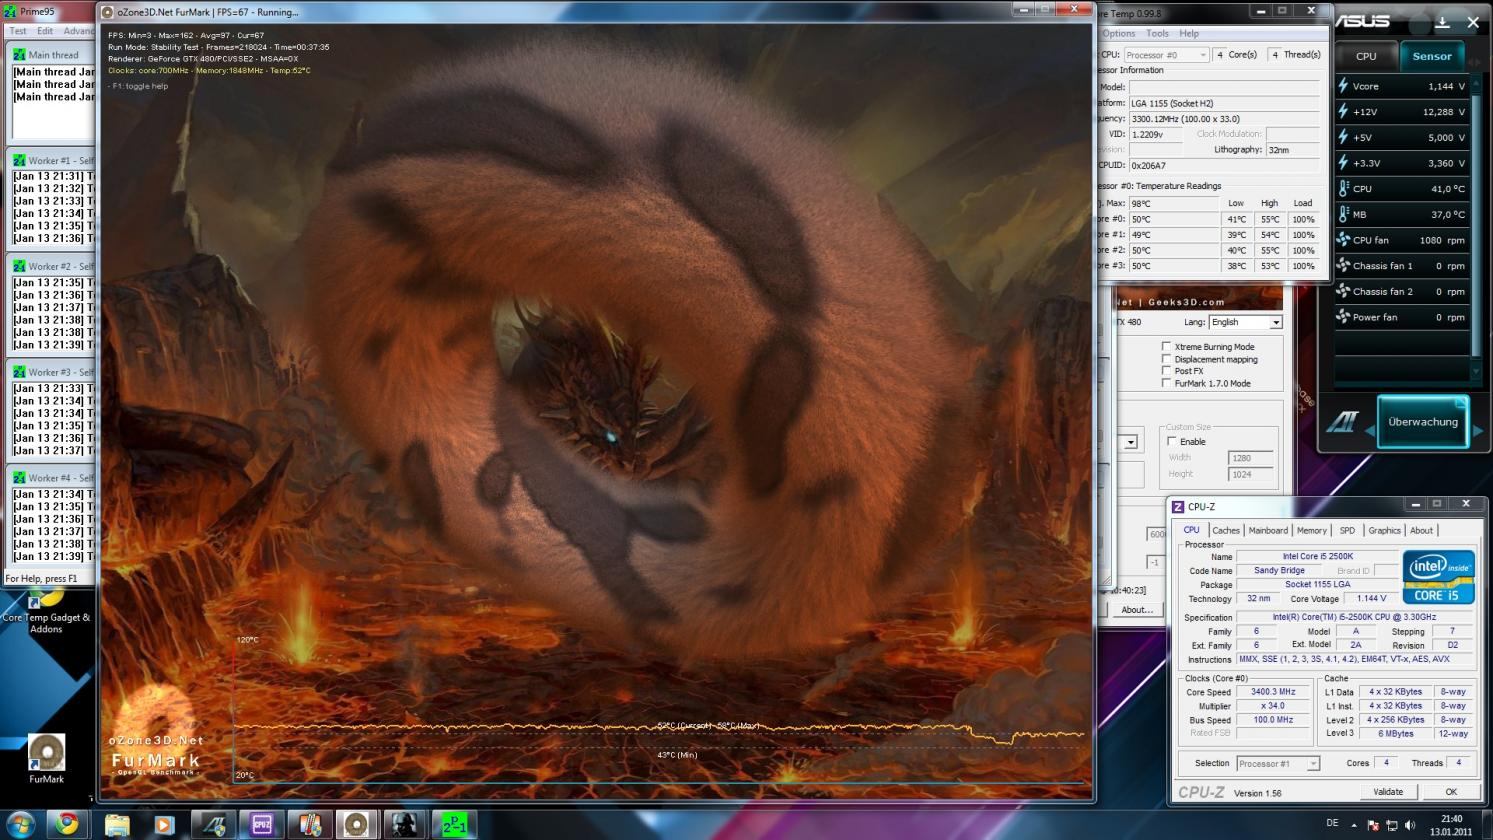
Task: Open the FurMark settings dropdown arrow
Action: point(1131,442)
